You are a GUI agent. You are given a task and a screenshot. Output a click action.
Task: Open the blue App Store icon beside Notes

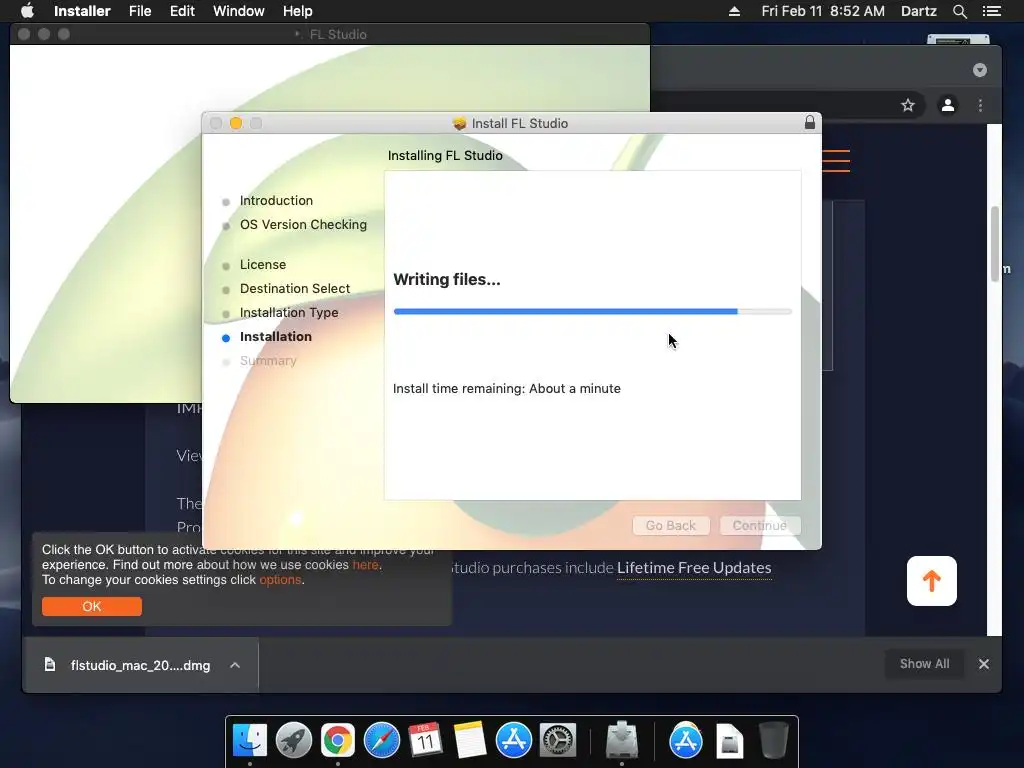click(x=514, y=741)
